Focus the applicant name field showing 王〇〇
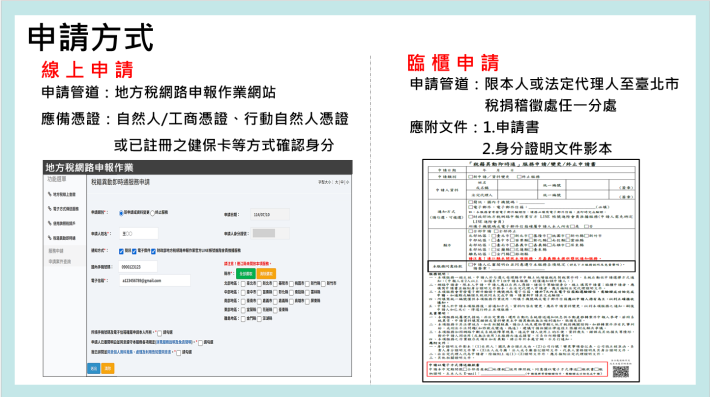 tap(139, 234)
